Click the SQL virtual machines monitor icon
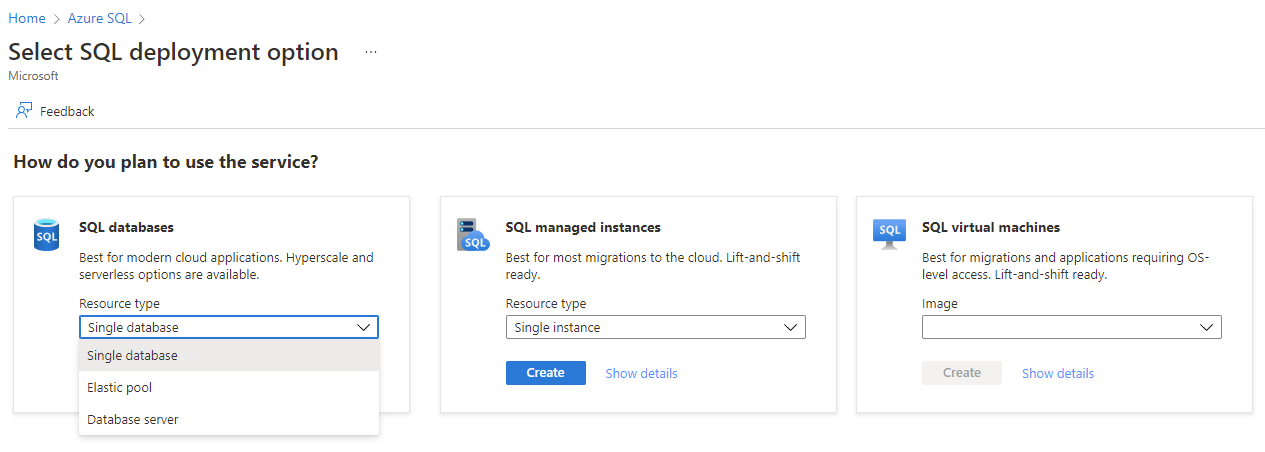This screenshot has width=1265, height=452. (x=889, y=234)
